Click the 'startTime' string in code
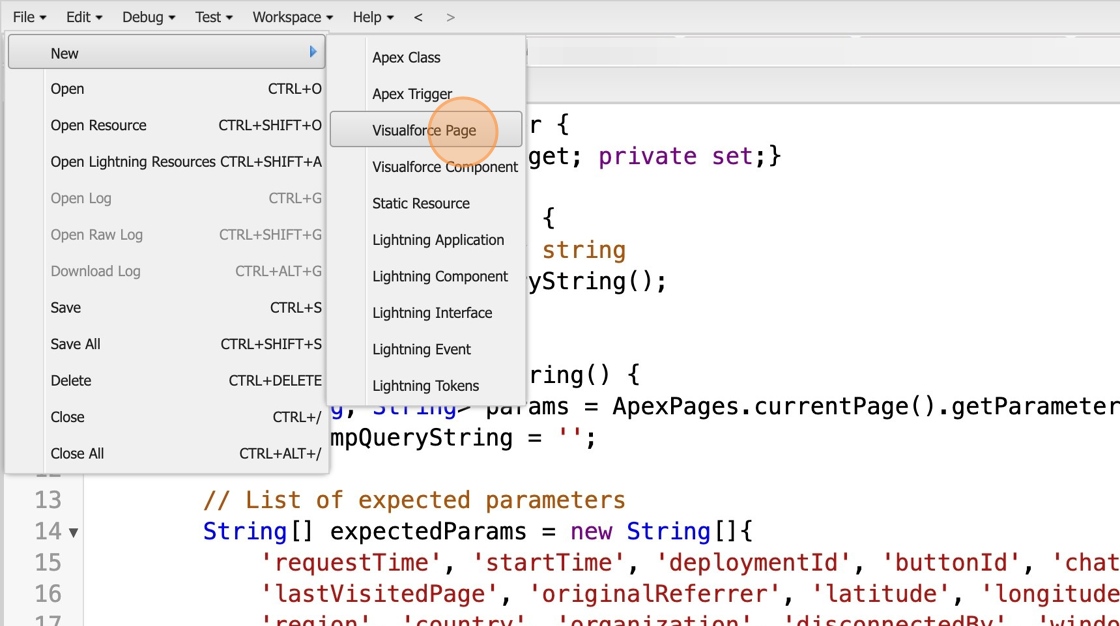1120x626 pixels. [x=549, y=562]
